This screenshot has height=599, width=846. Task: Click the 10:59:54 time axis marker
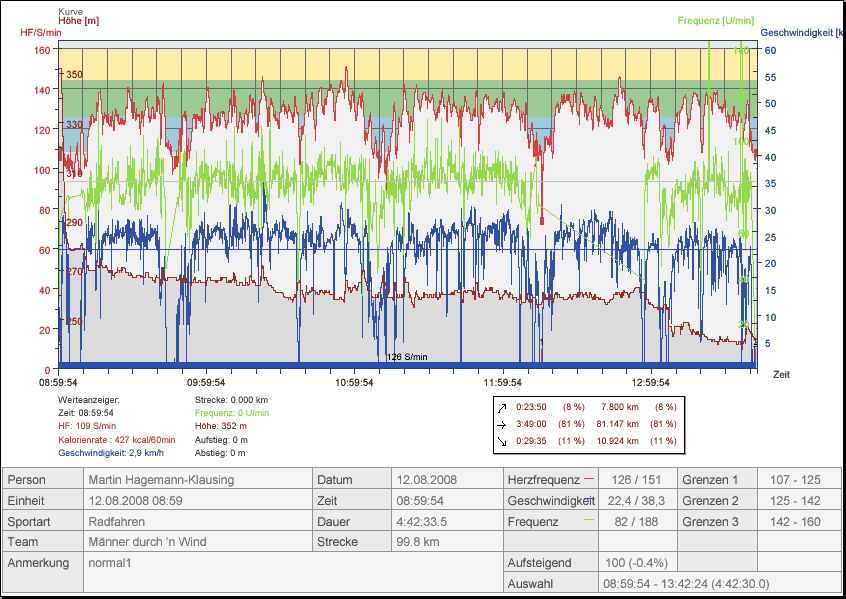click(354, 382)
